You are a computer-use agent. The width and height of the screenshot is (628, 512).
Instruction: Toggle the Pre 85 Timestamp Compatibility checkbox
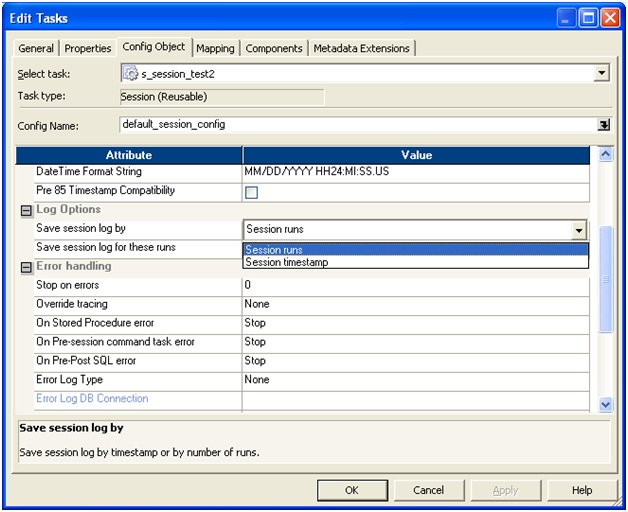(251, 193)
